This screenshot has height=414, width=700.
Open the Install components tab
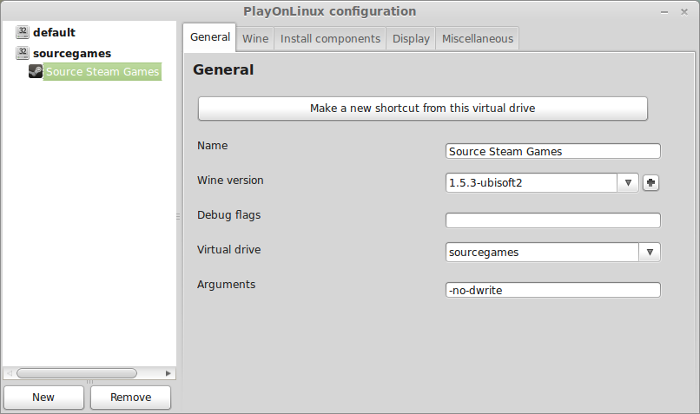(330, 39)
